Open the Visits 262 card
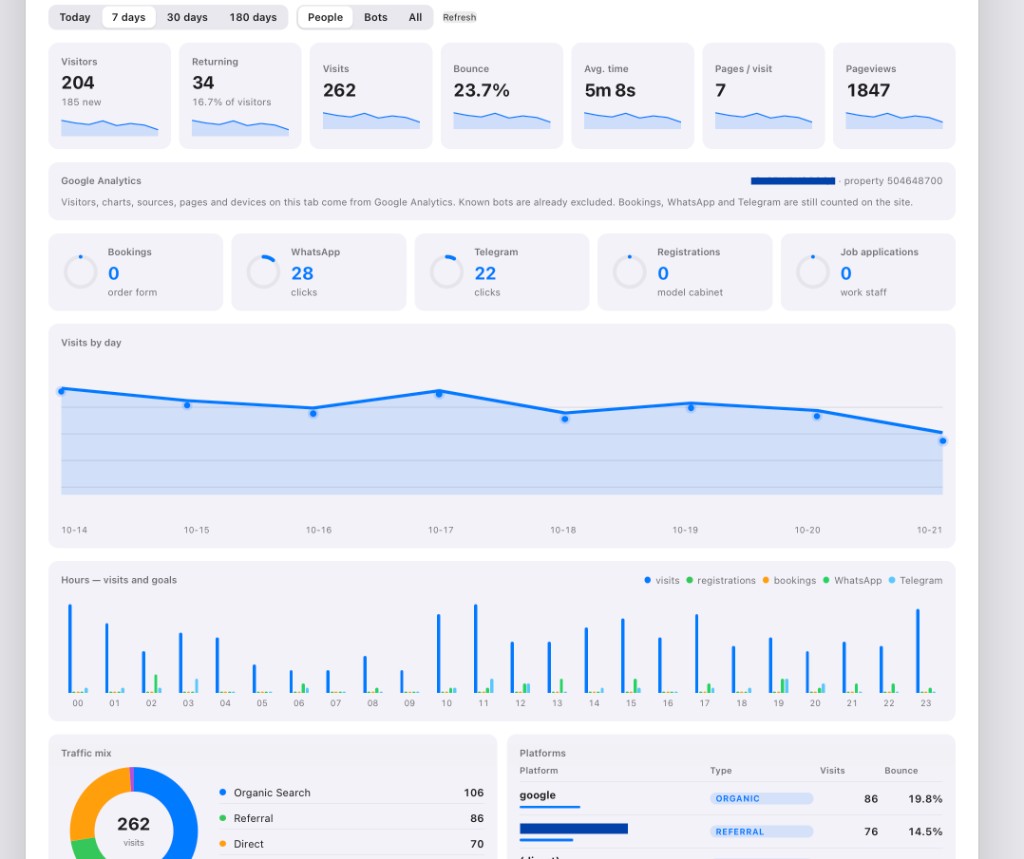 point(371,96)
